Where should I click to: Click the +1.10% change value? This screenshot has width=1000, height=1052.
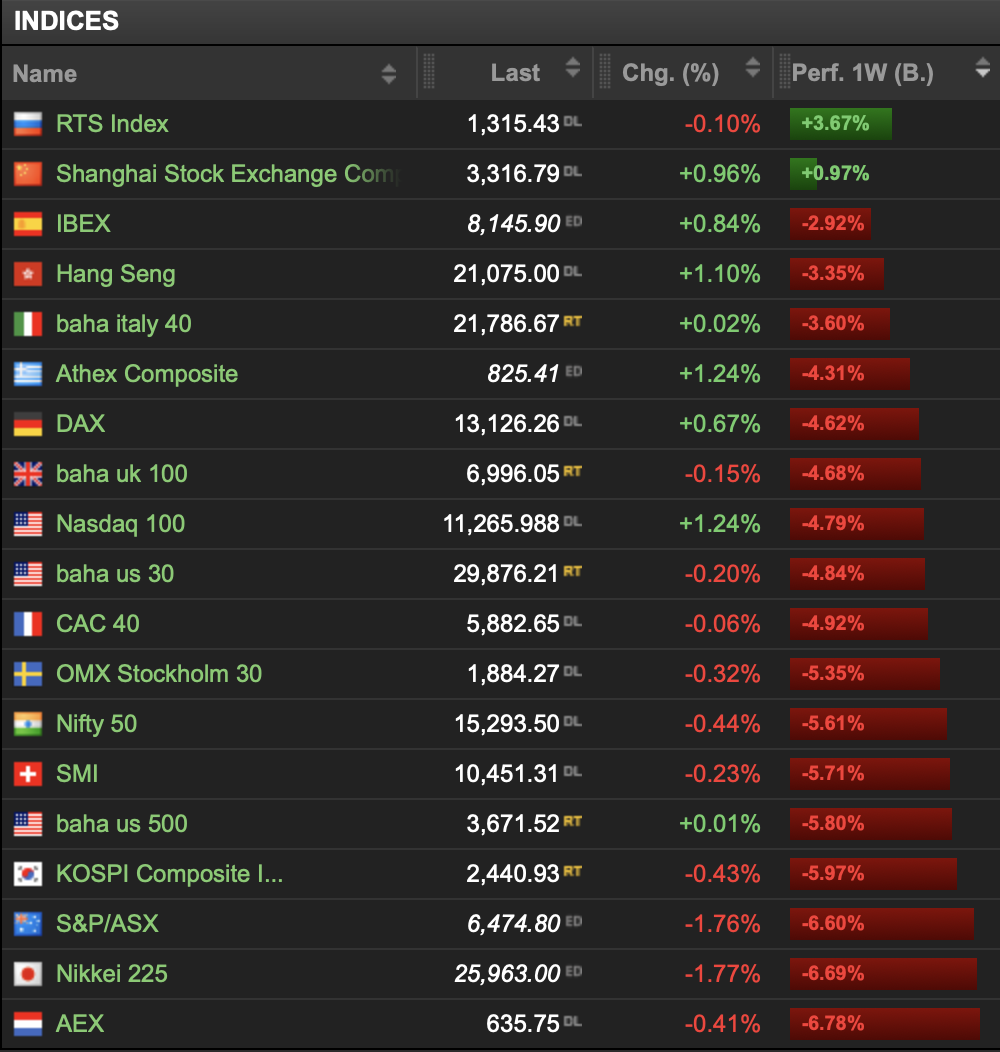click(x=719, y=274)
